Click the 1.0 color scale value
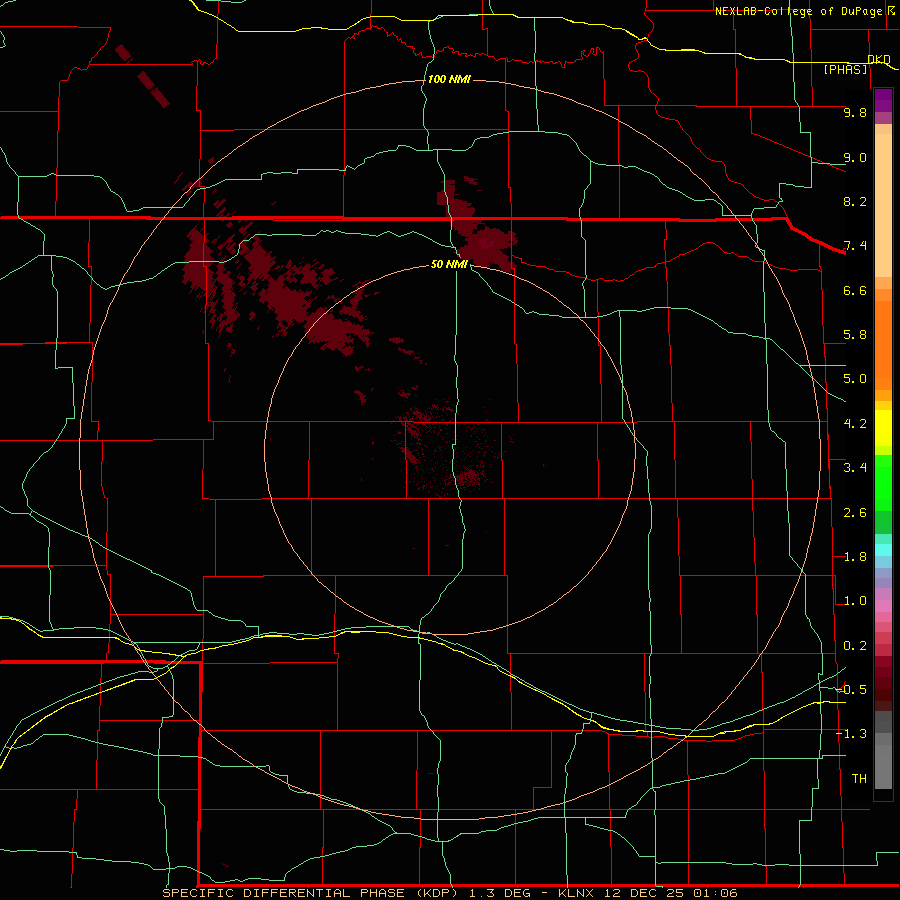Viewport: 900px width, 900px height. point(855,601)
